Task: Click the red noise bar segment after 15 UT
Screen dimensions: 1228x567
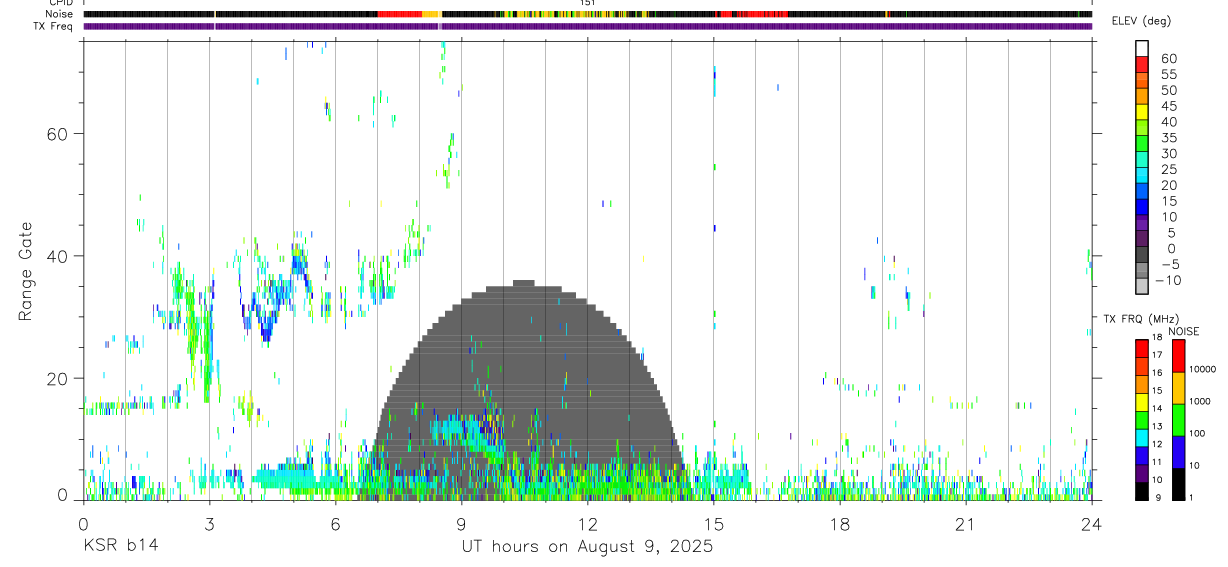Action: (x=754, y=14)
